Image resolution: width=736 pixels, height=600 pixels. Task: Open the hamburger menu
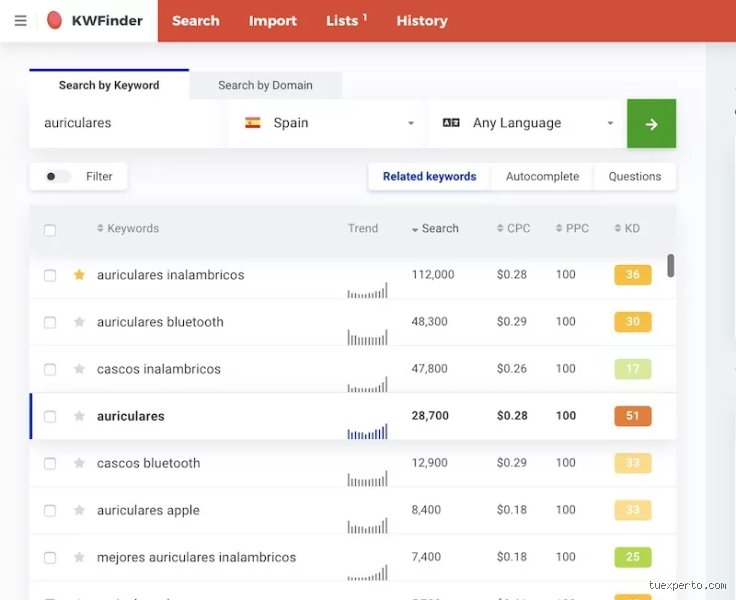(21, 21)
